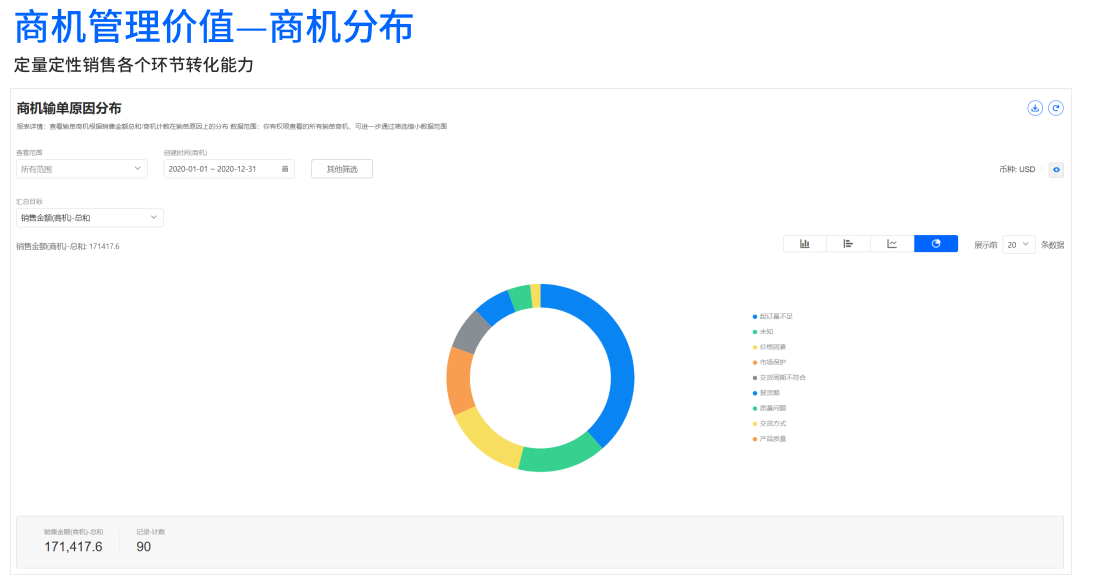Click the 报表详情 description line

point(231,126)
